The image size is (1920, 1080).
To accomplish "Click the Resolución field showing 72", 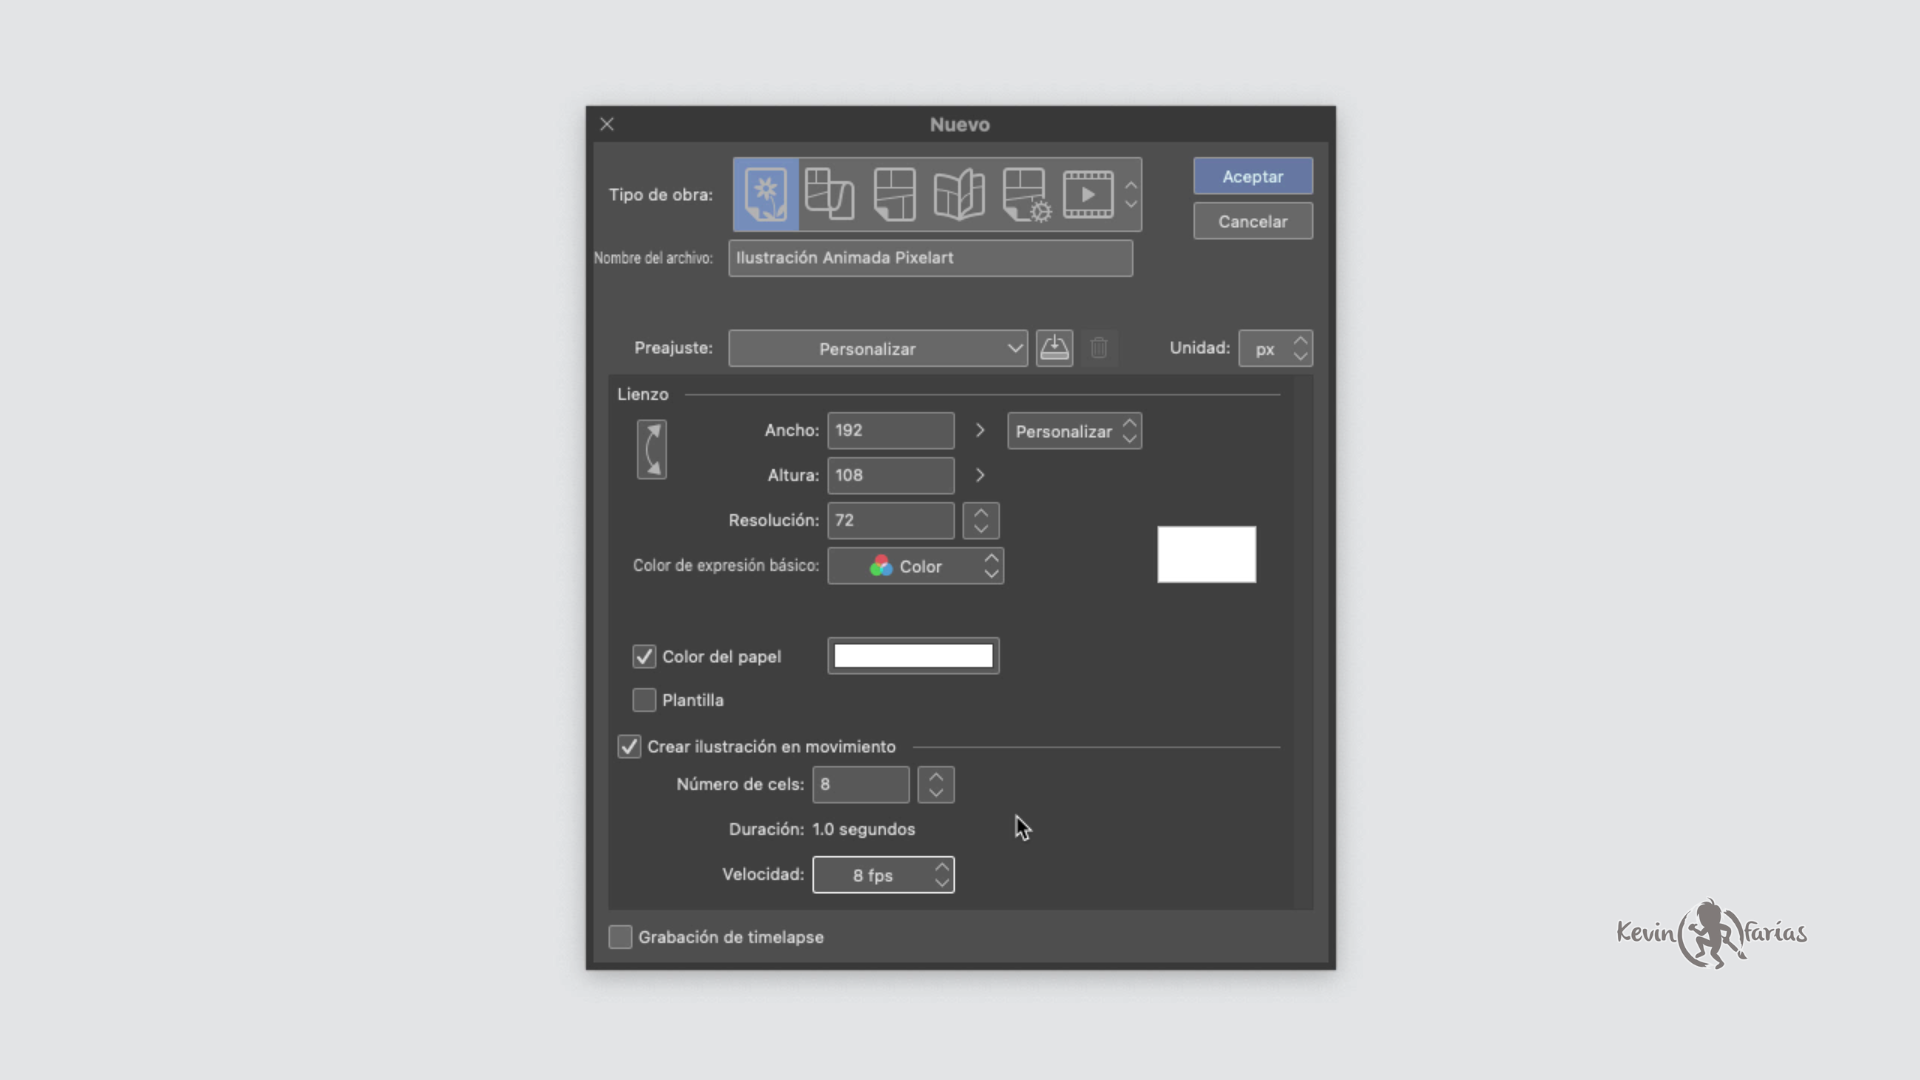I will [x=891, y=520].
